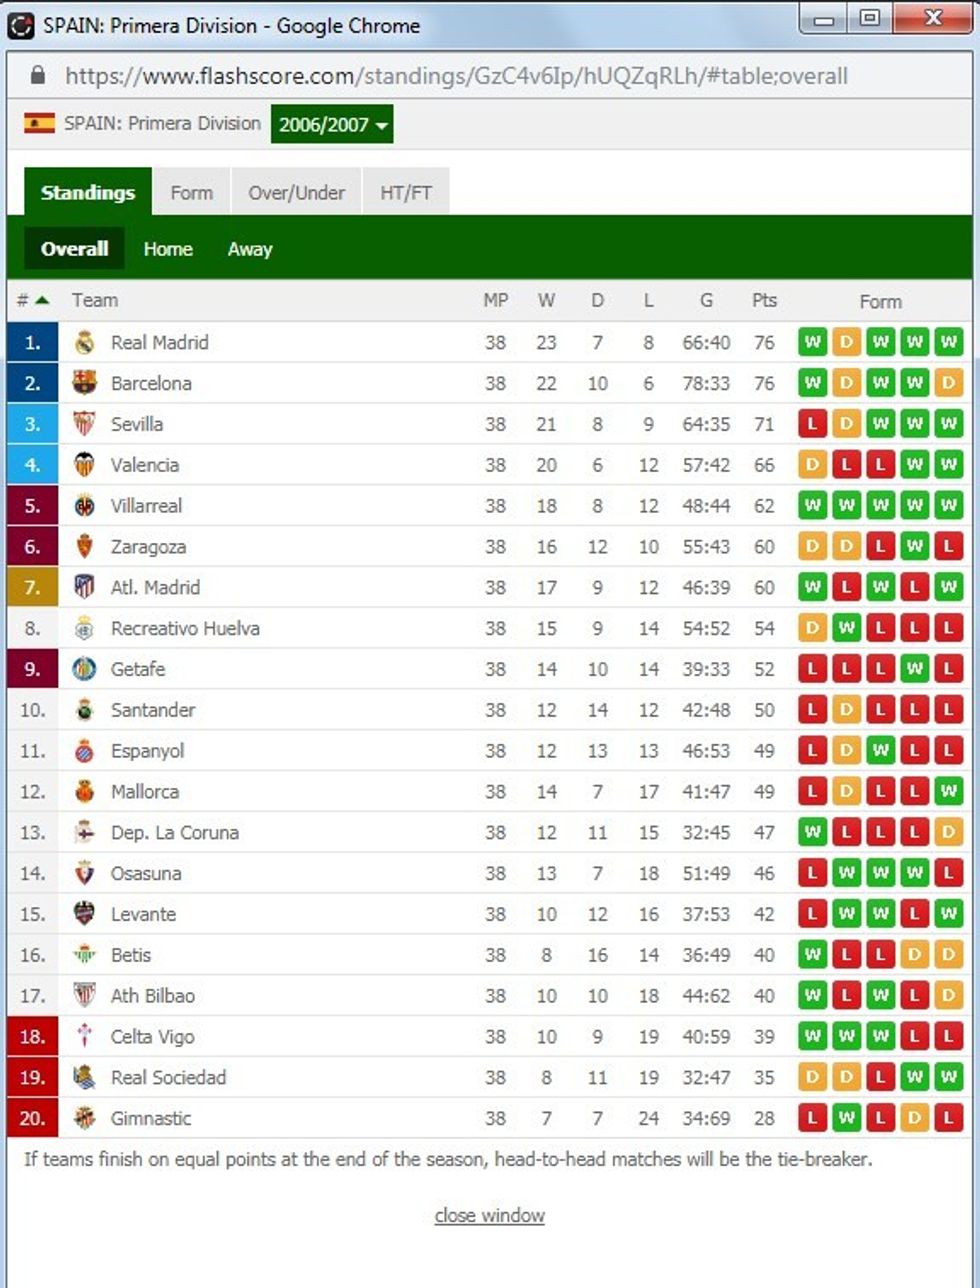This screenshot has height=1288, width=980.
Task: Select the Overall standings view
Action: click(75, 249)
